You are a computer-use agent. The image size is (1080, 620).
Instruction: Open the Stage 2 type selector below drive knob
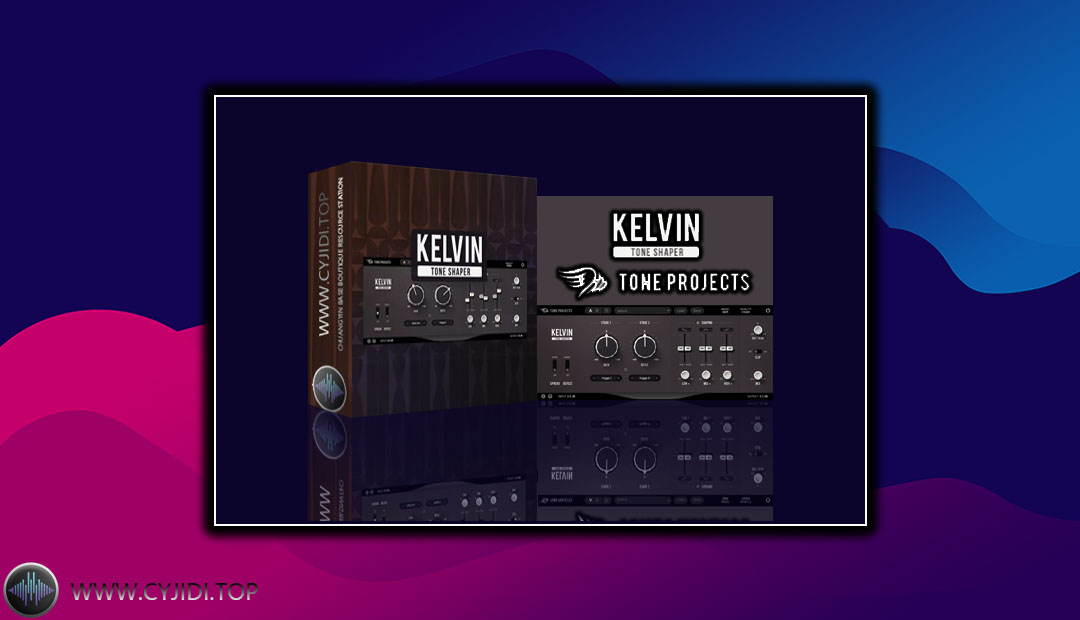coord(645,378)
